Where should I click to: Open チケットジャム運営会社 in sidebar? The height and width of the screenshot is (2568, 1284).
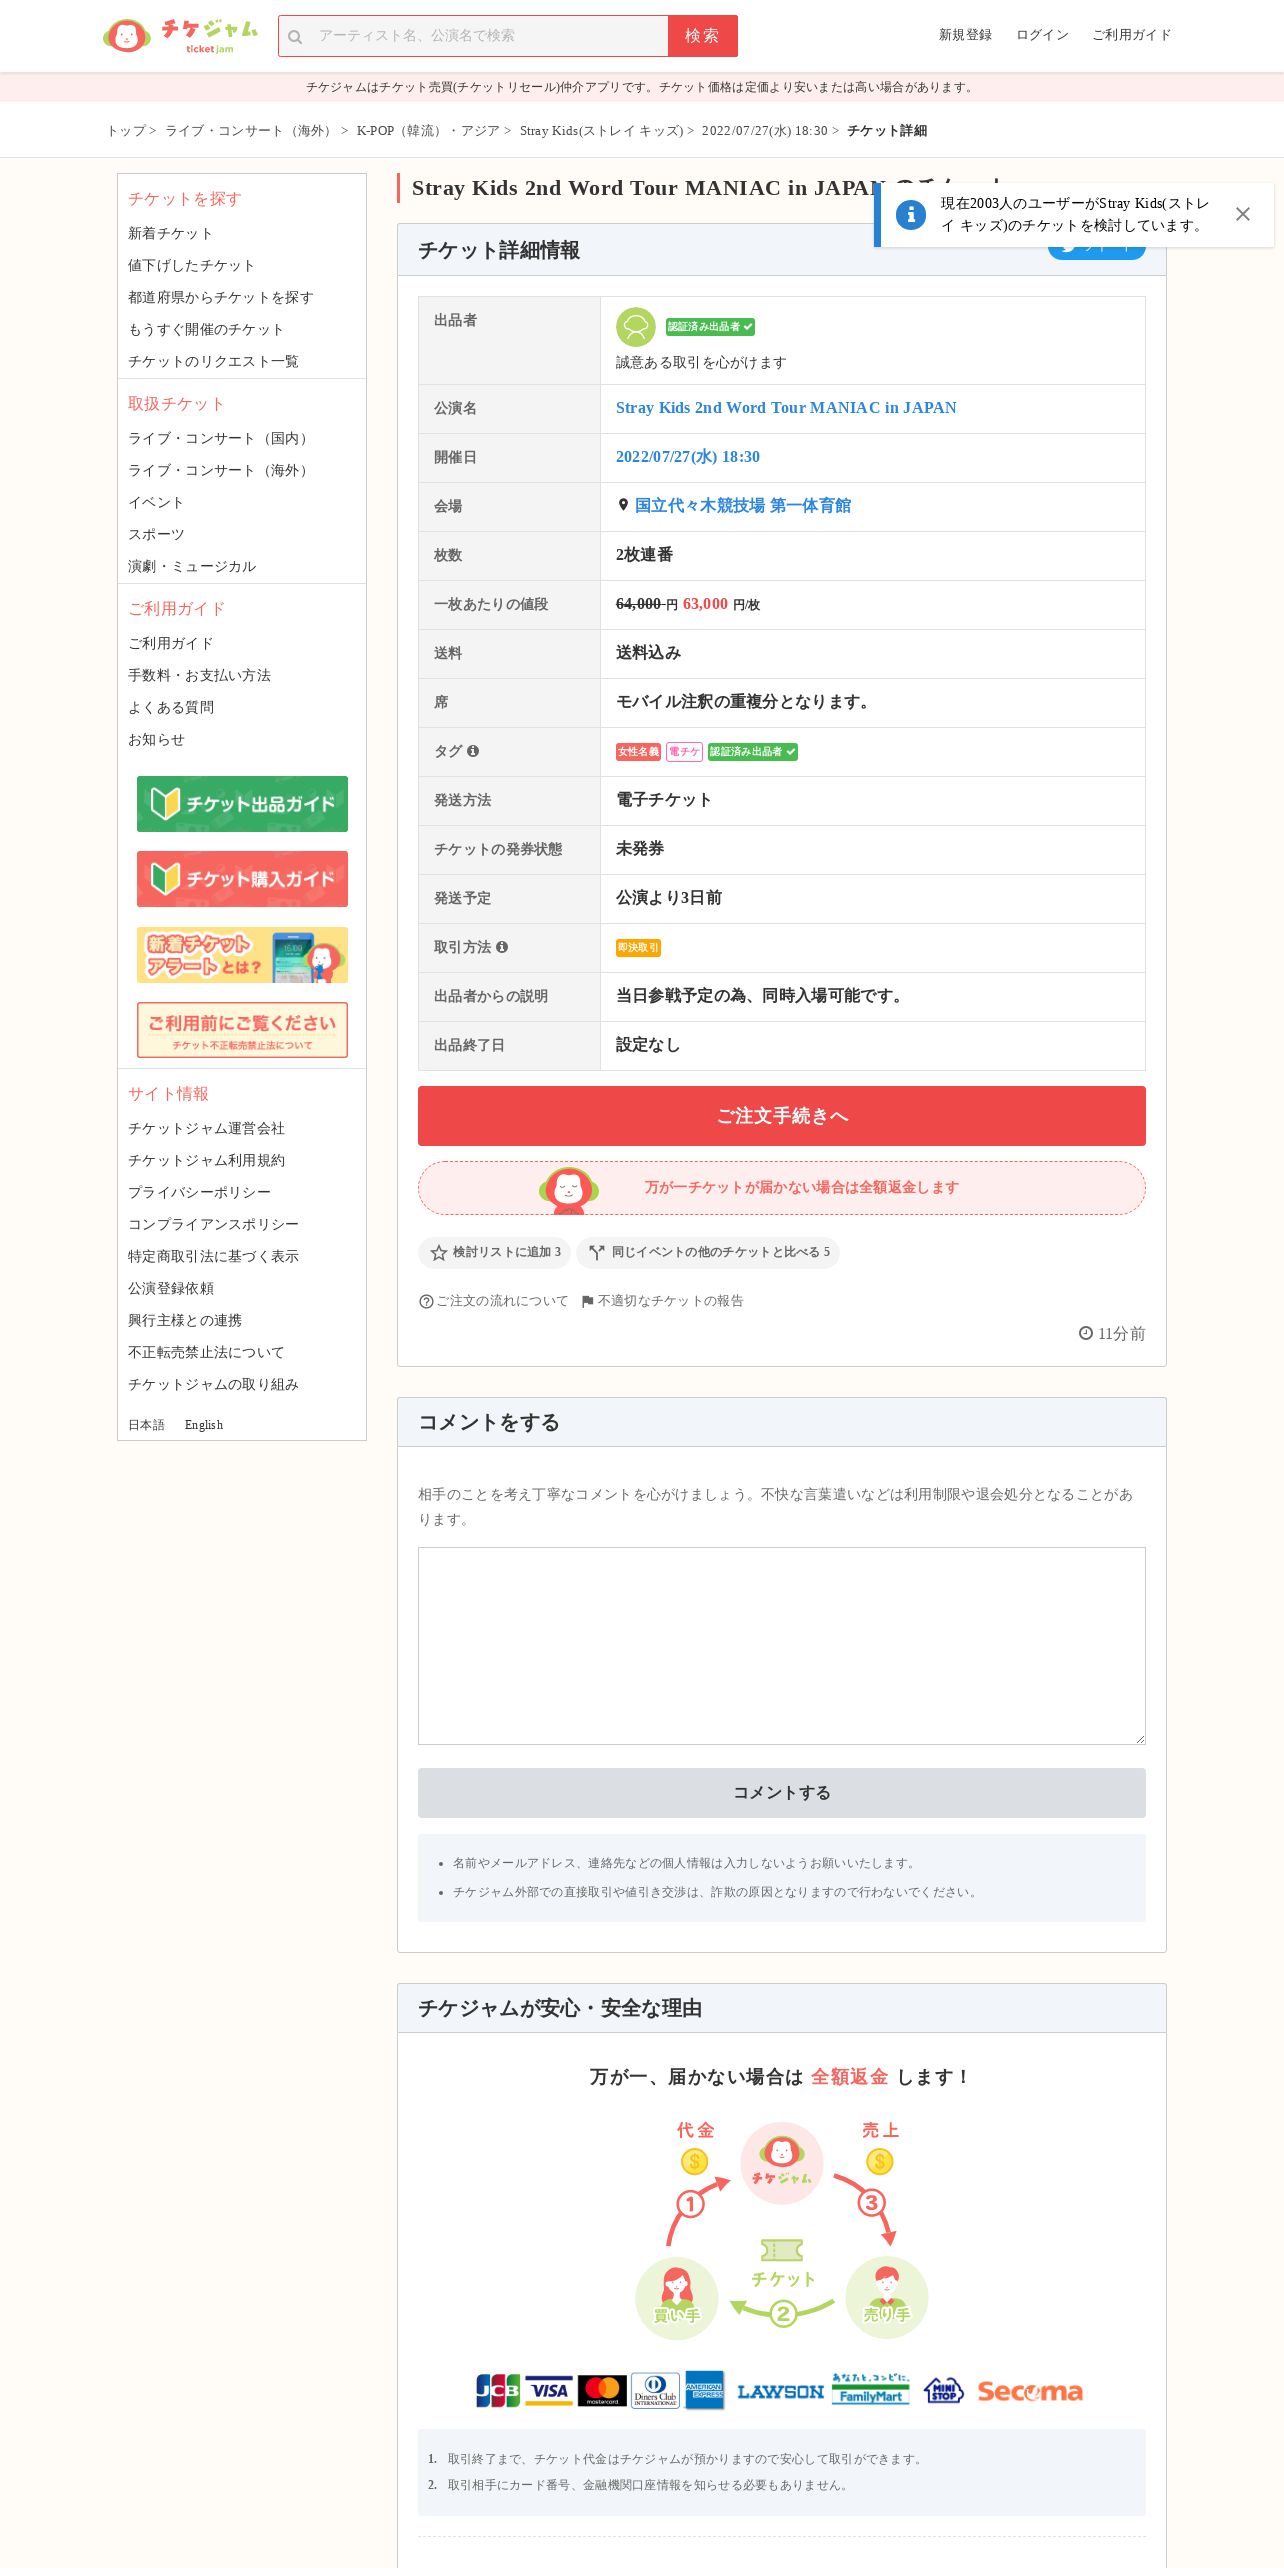[206, 1128]
